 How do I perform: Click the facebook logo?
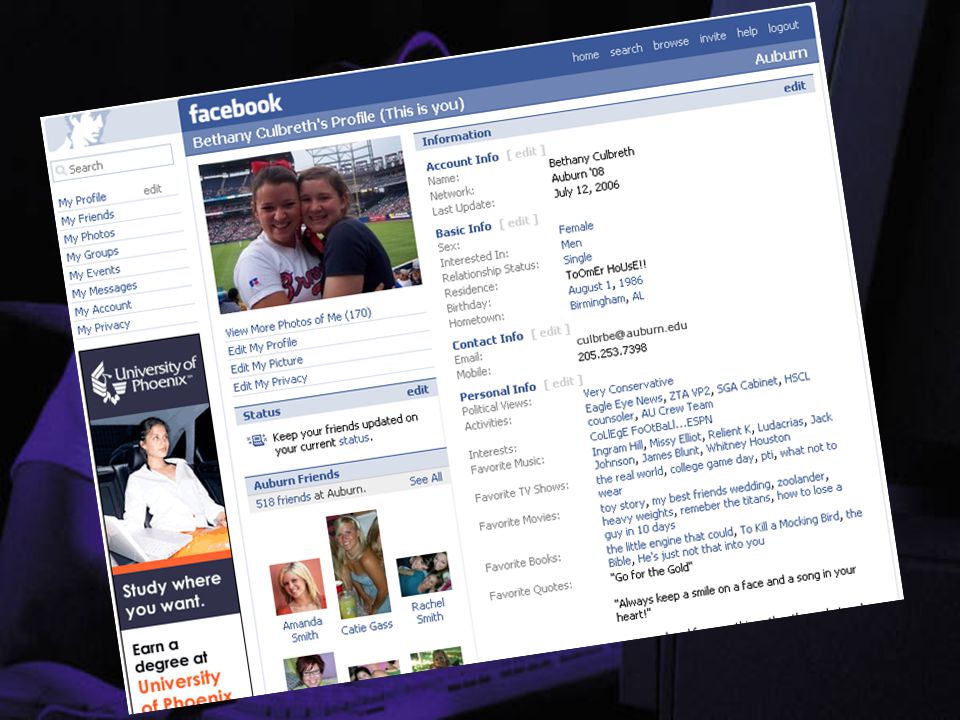[235, 108]
